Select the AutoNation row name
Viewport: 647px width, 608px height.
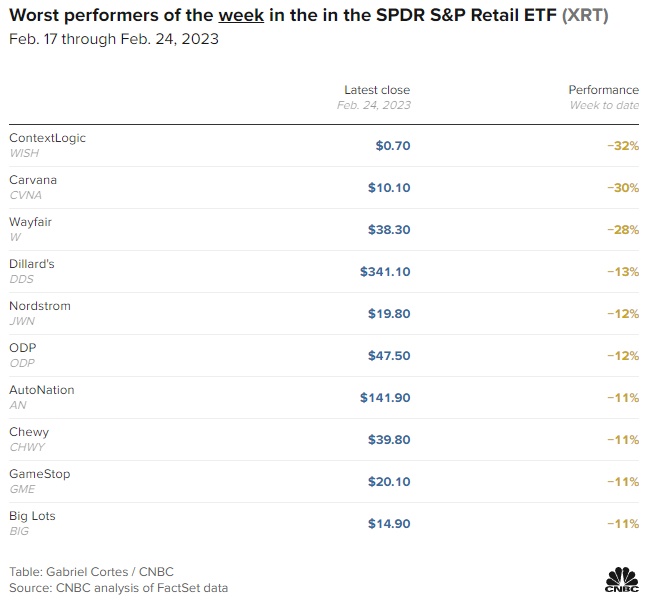pos(41,390)
